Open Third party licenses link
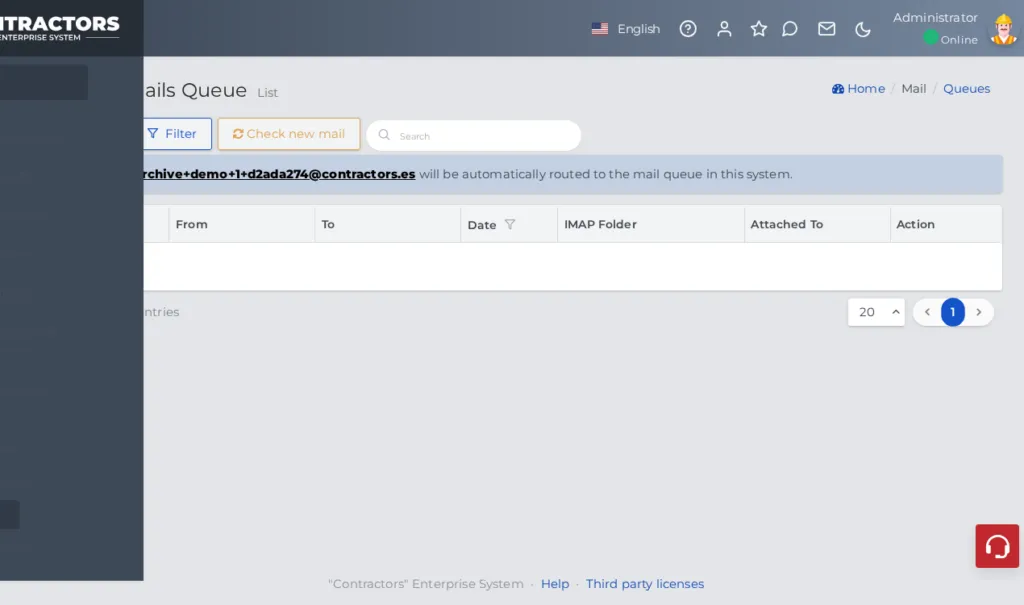The height and width of the screenshot is (605, 1024). click(645, 584)
